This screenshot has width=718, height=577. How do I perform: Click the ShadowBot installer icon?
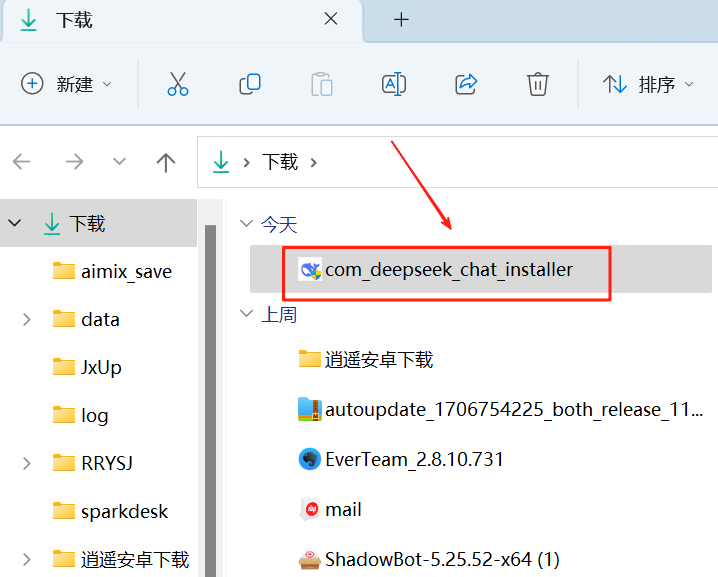[x=310, y=559]
